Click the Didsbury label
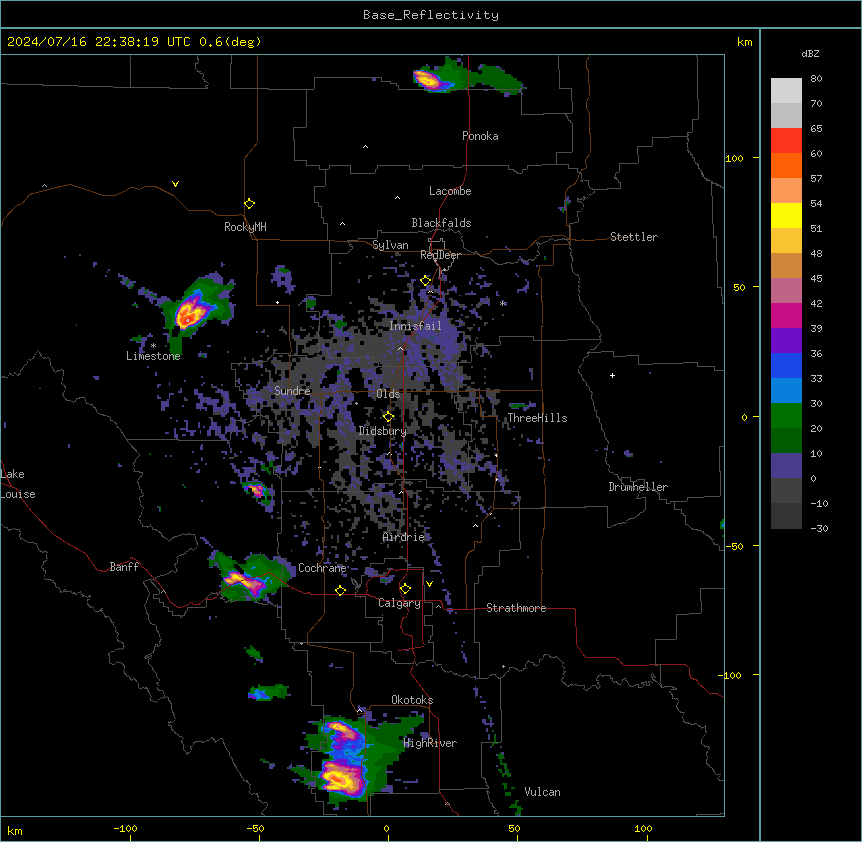Screen dimensions: 862x842 pyautogui.click(x=383, y=431)
